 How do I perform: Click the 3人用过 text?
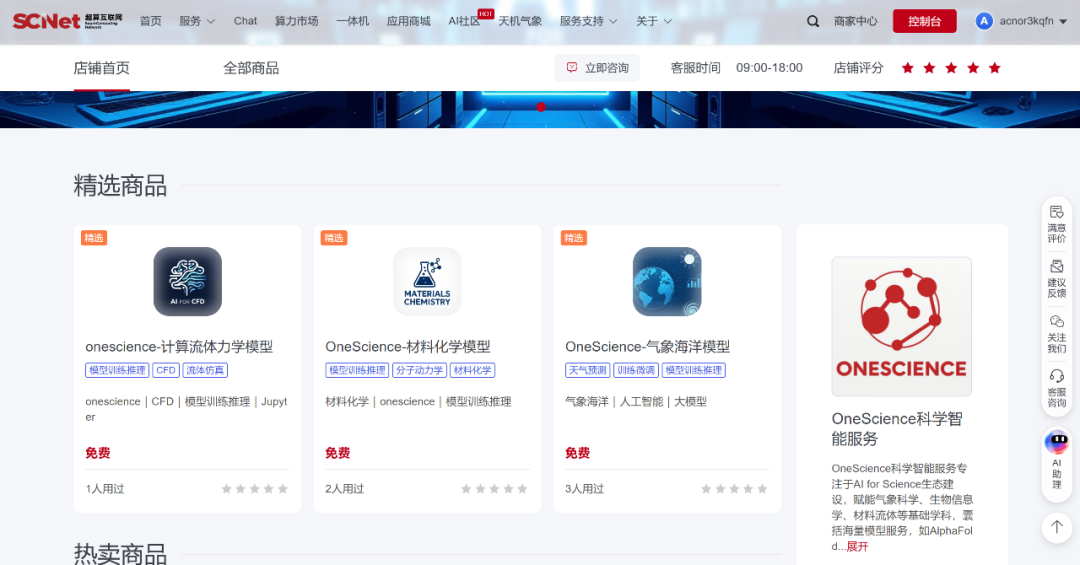pos(584,489)
